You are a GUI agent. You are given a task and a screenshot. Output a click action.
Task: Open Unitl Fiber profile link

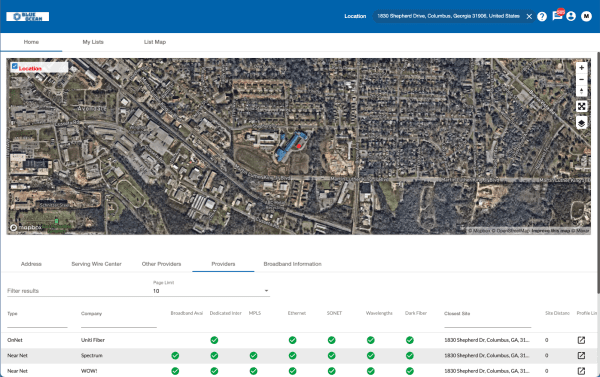[x=581, y=340]
